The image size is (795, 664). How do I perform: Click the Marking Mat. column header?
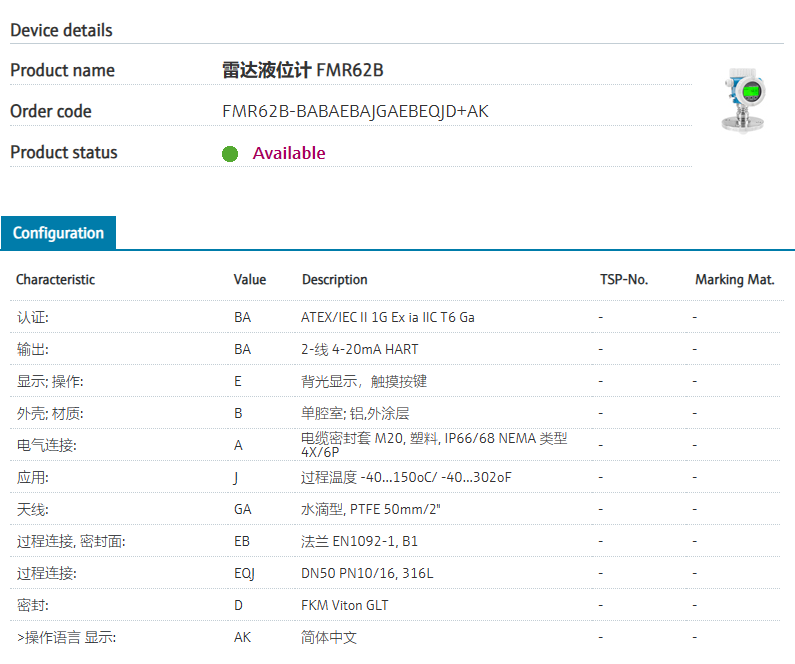(x=734, y=280)
